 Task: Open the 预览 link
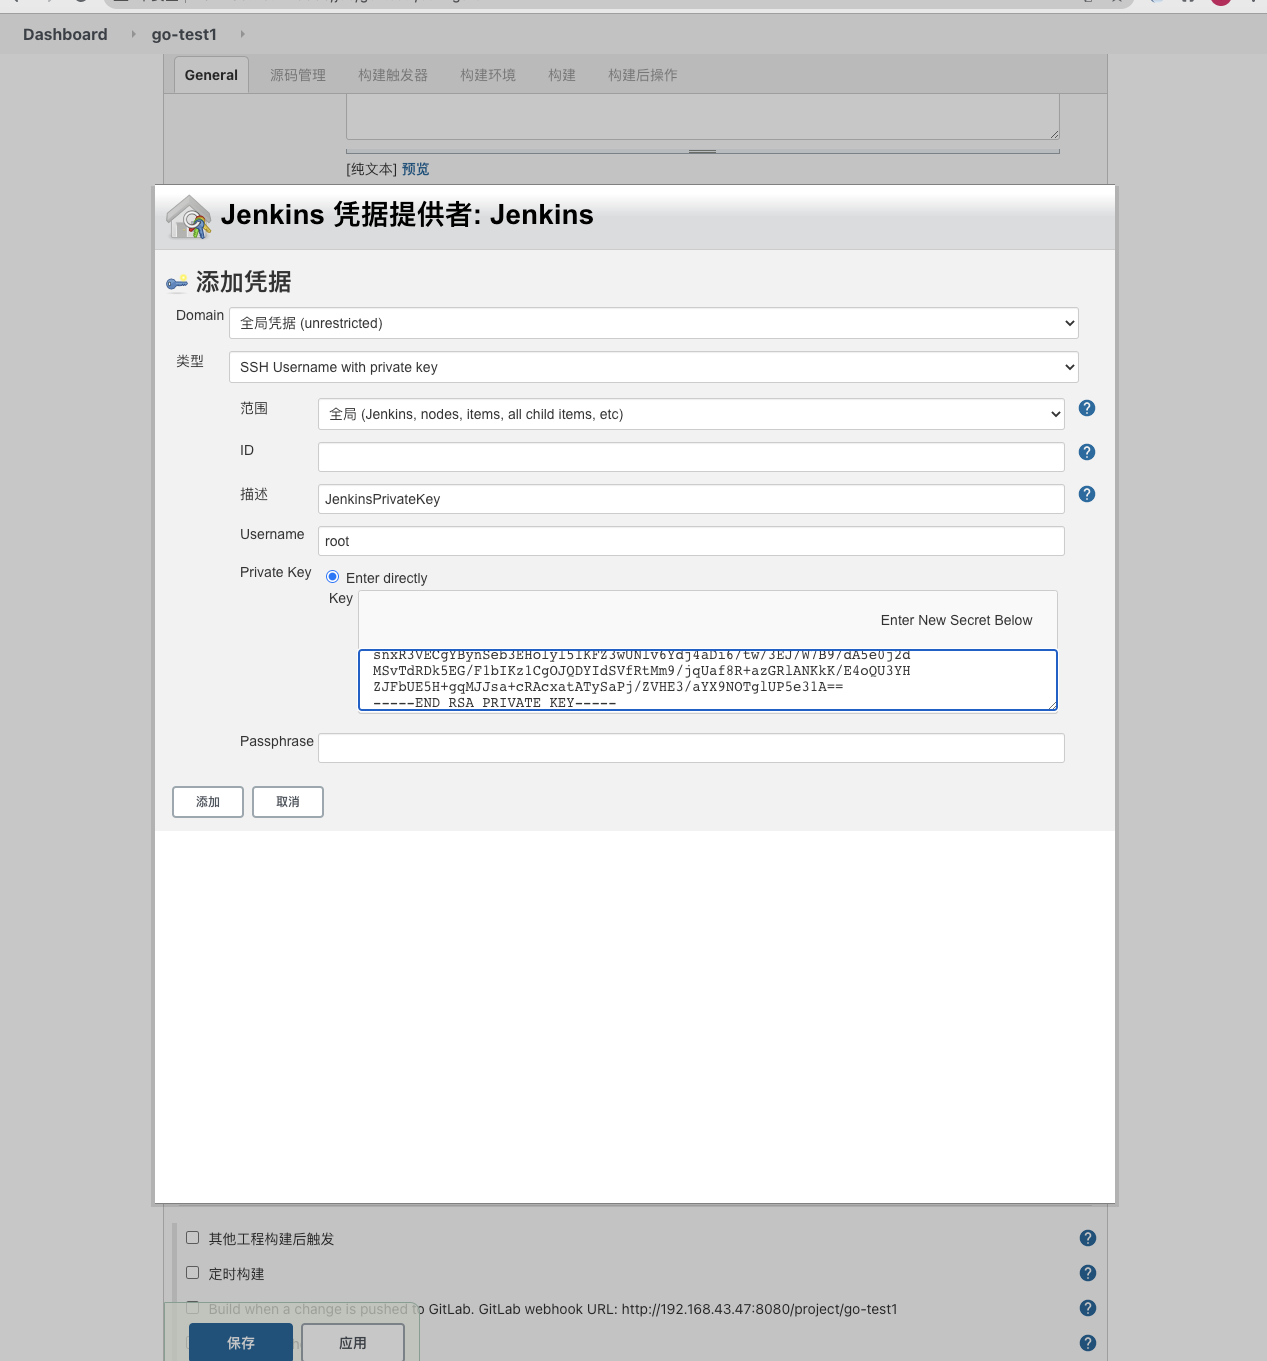tap(416, 169)
